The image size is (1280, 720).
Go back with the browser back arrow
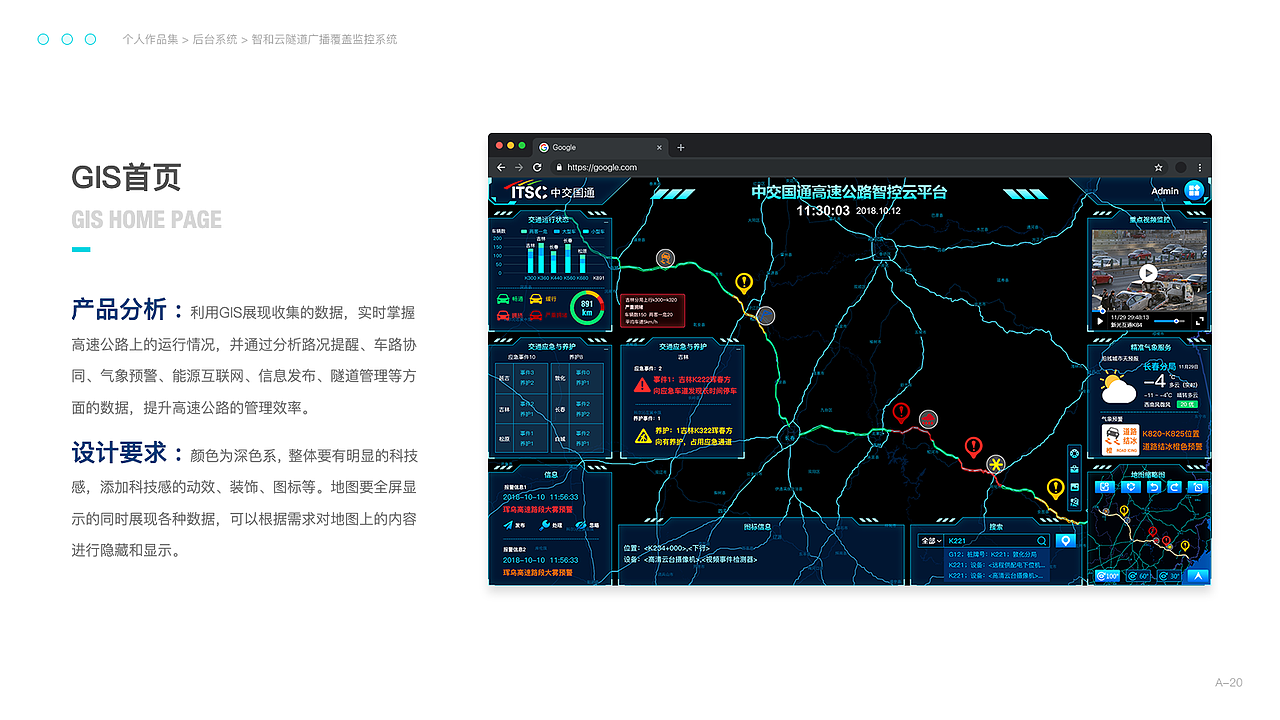499,167
